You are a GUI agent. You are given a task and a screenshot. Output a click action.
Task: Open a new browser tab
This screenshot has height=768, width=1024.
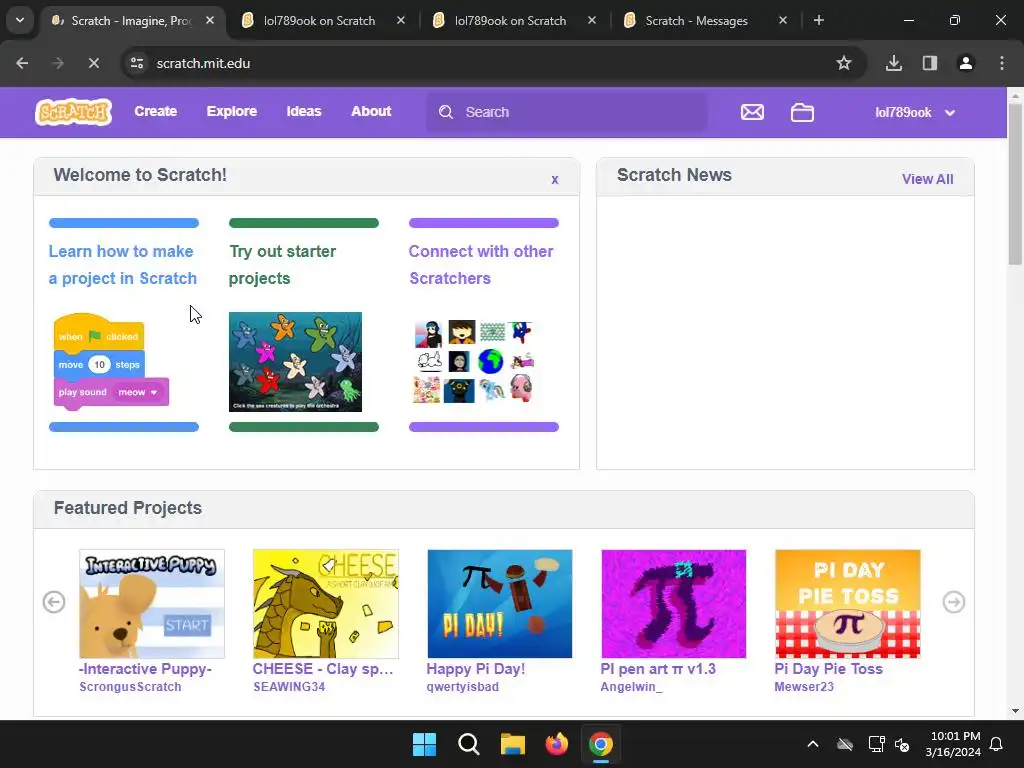[819, 20]
